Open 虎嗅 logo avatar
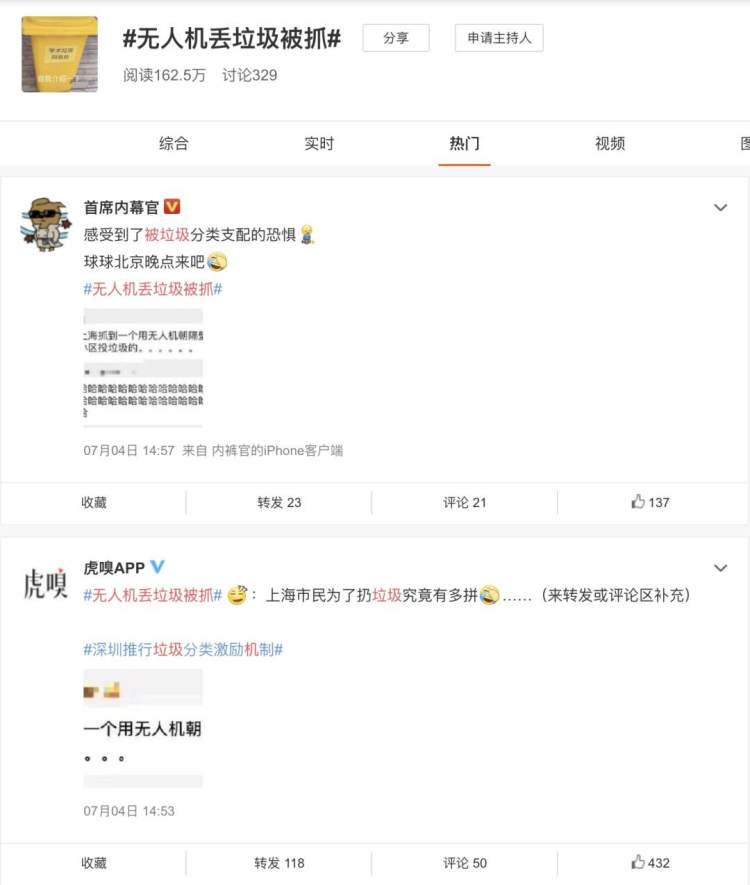Image resolution: width=750 pixels, height=885 pixels. tap(46, 584)
